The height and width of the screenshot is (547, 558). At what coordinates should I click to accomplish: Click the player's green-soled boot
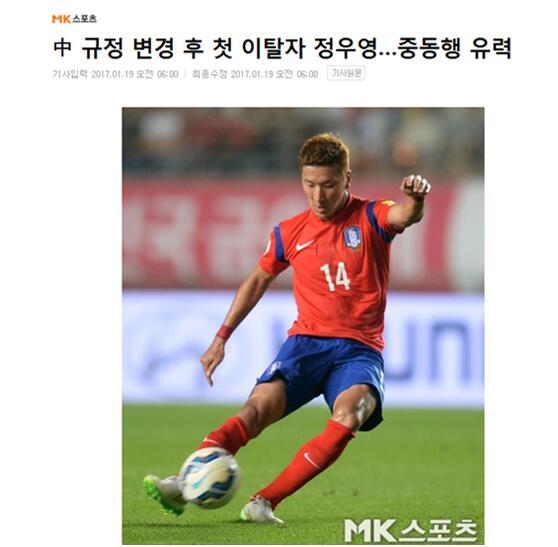point(164,494)
